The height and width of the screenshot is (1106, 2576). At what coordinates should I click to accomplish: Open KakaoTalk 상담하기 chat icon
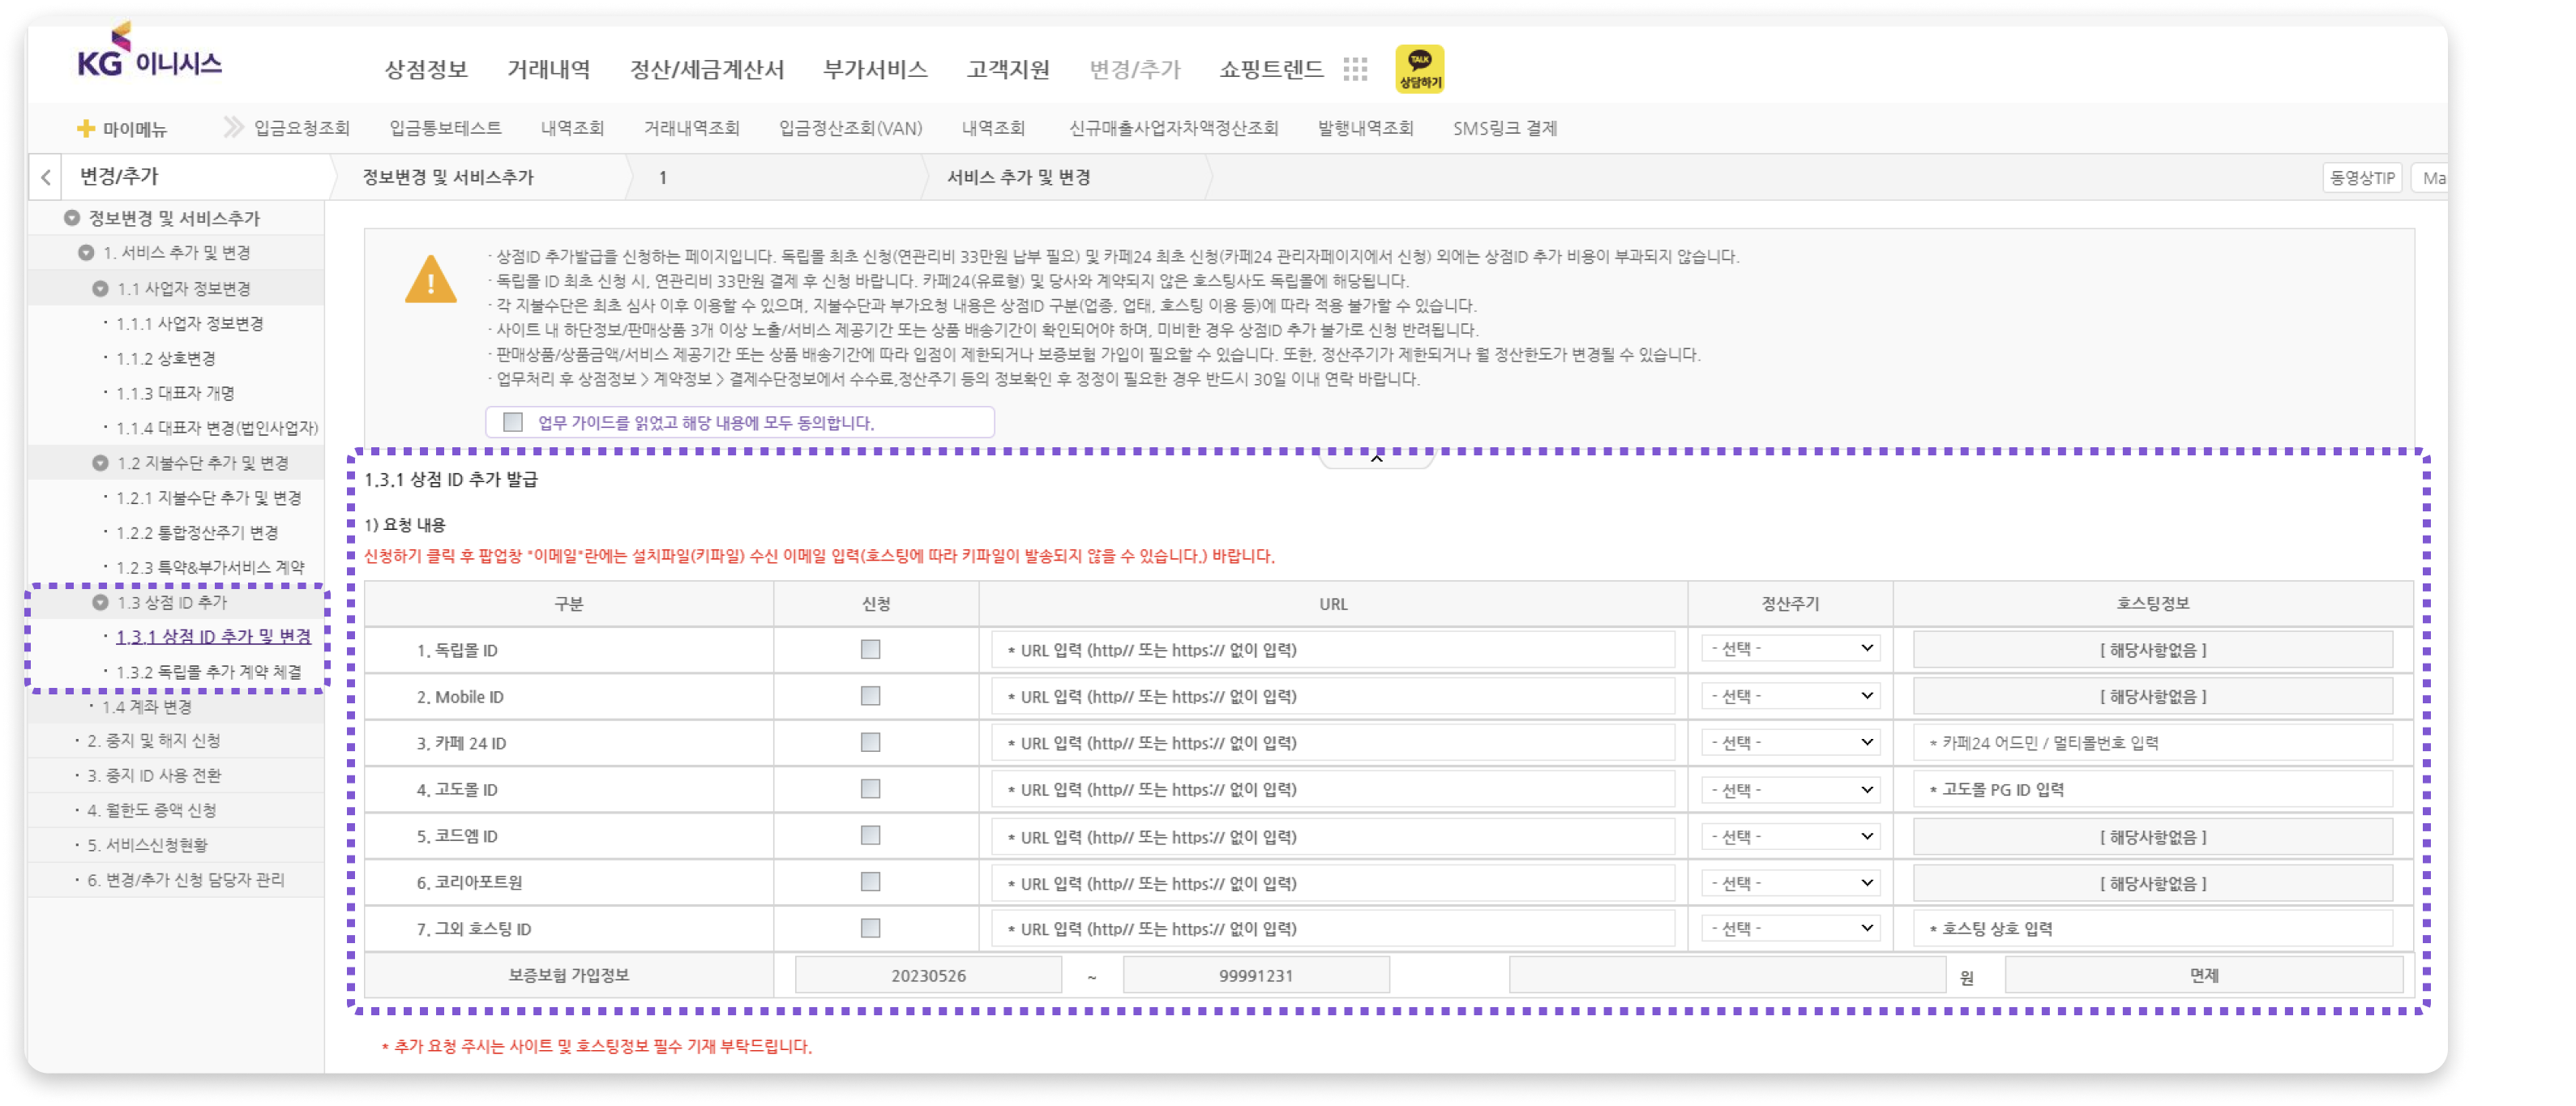(x=1419, y=69)
